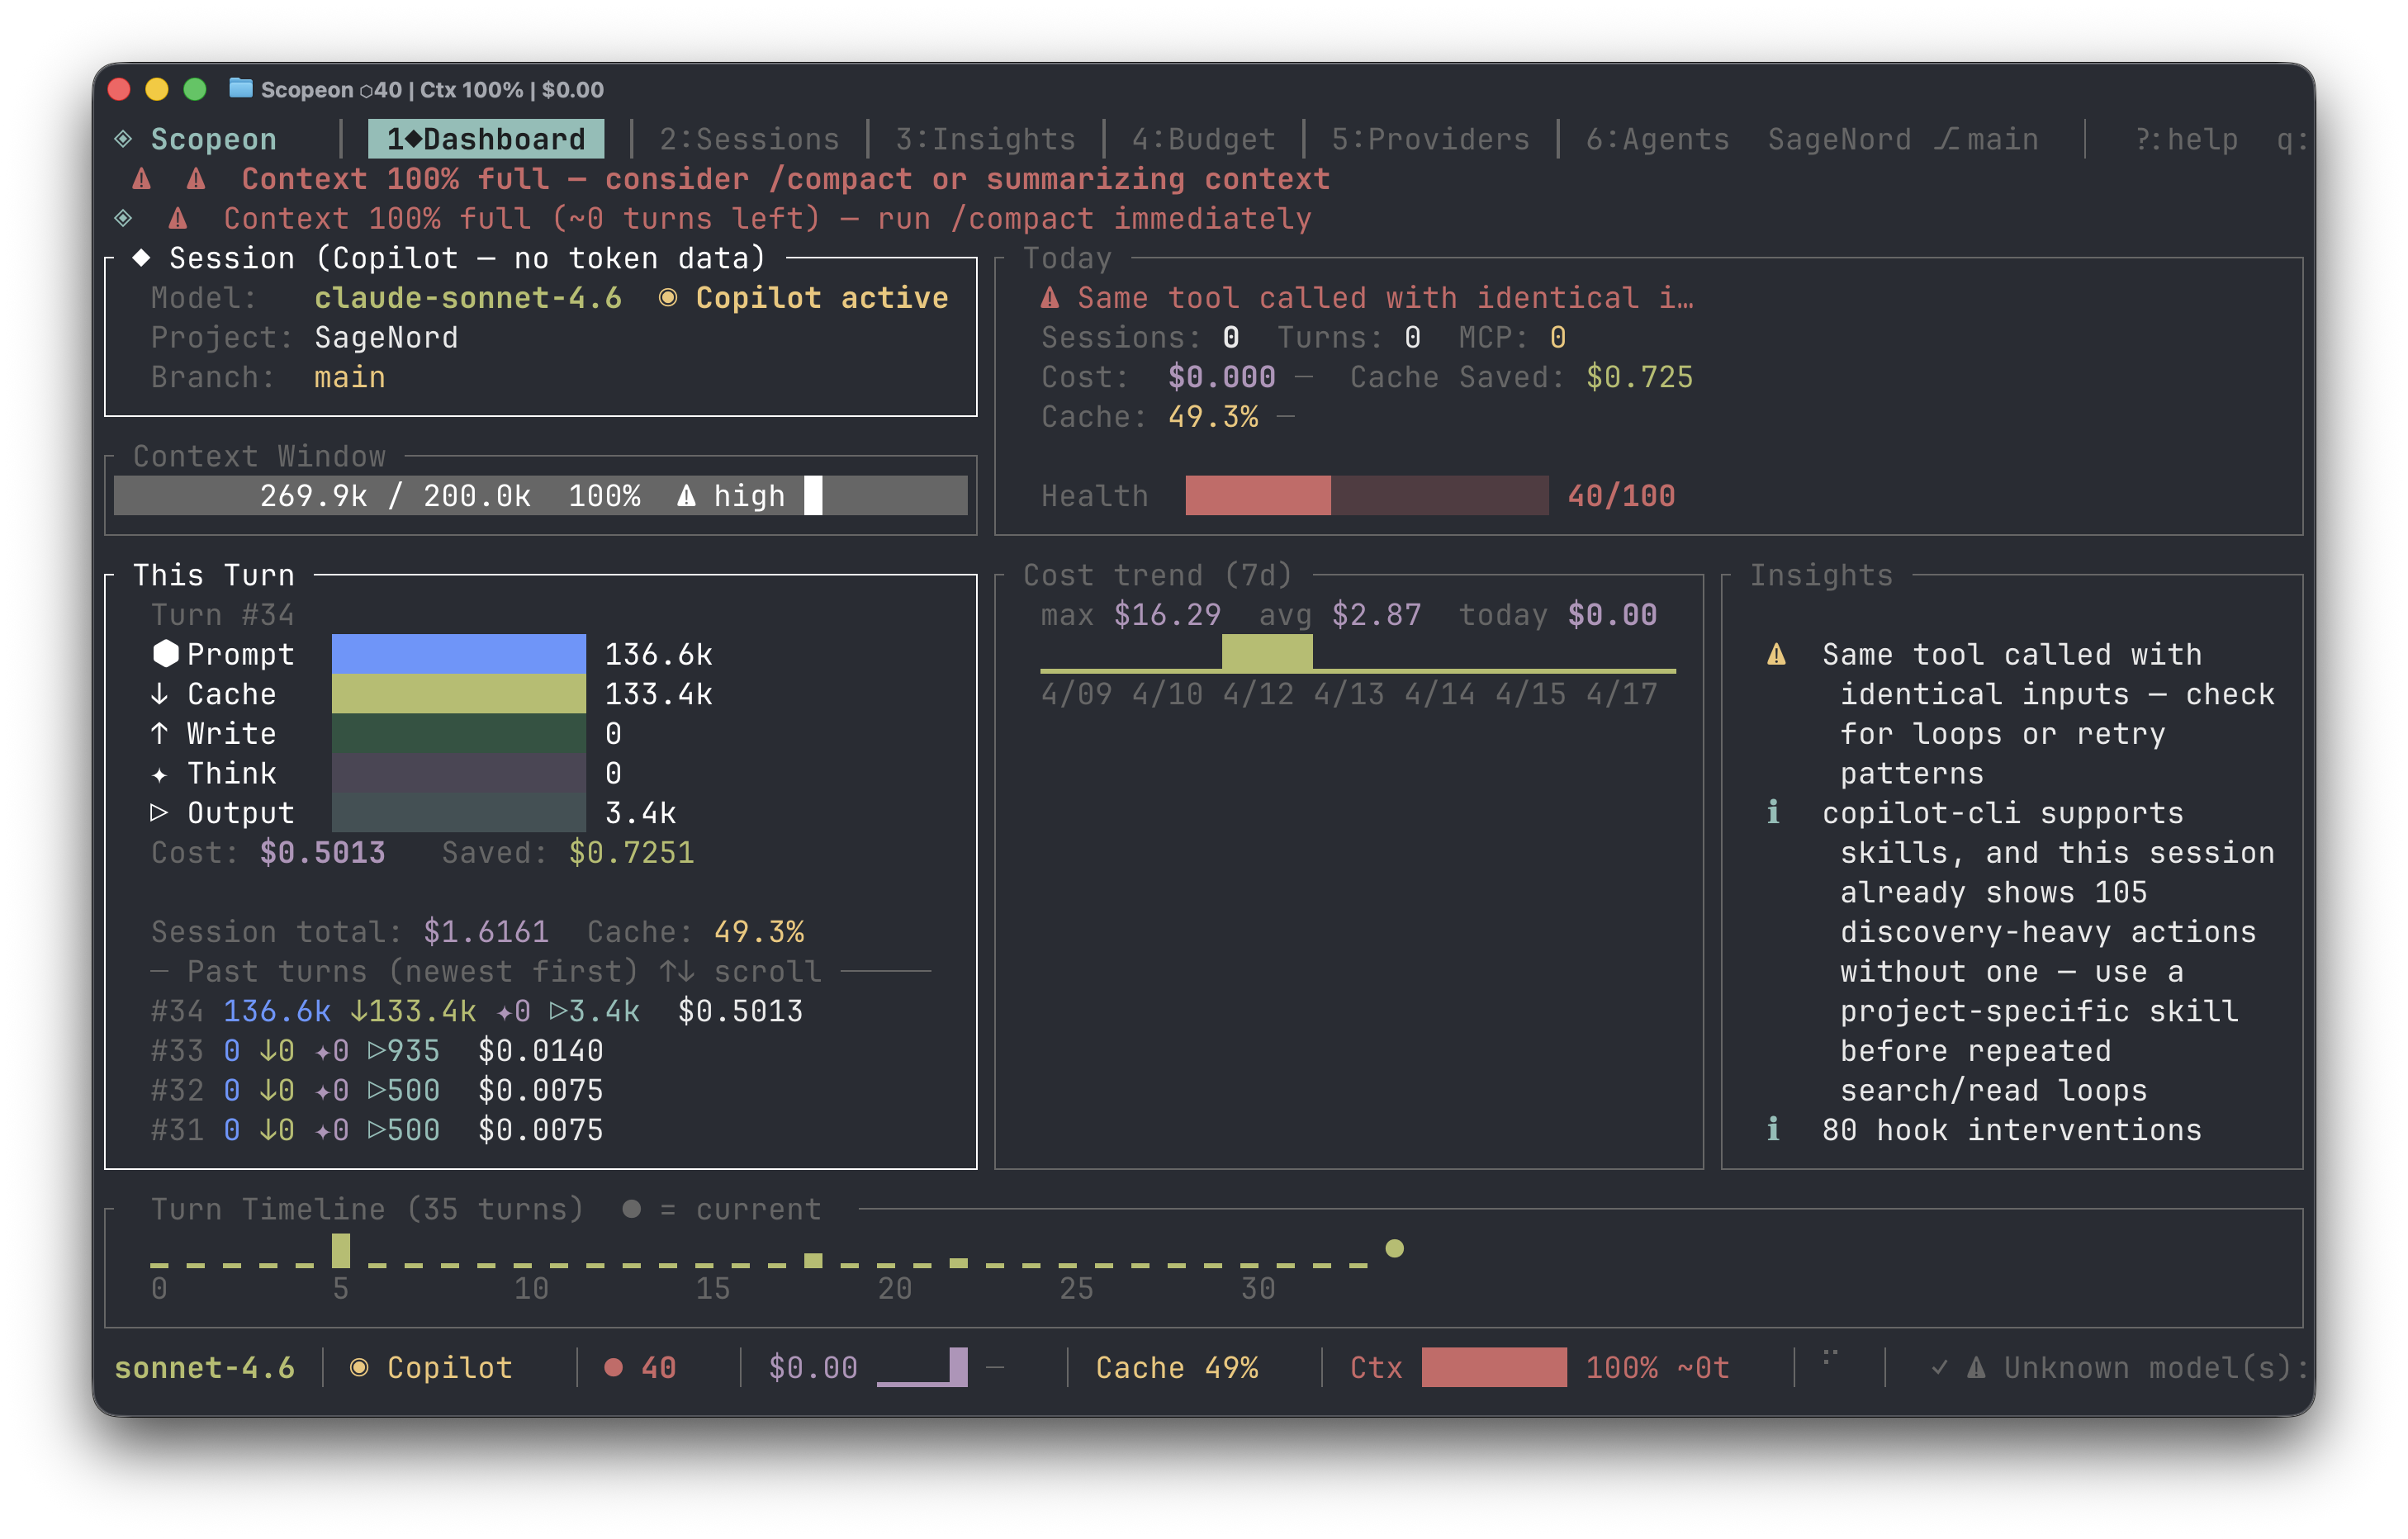Viewport: 2408px width, 1539px height.
Task: Click the Unknown model(s) warning icon in status bar
Action: pos(1976,1367)
